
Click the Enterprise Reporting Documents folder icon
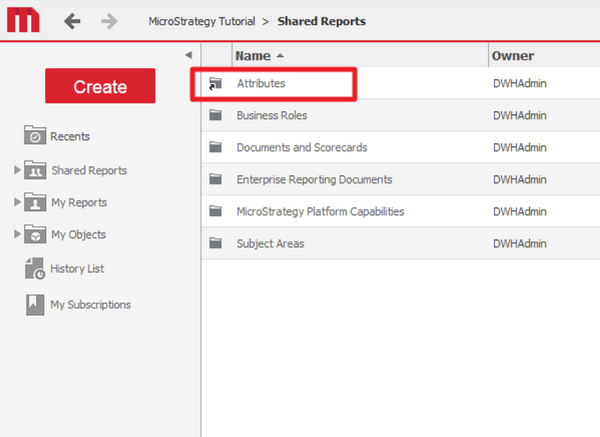pos(215,179)
